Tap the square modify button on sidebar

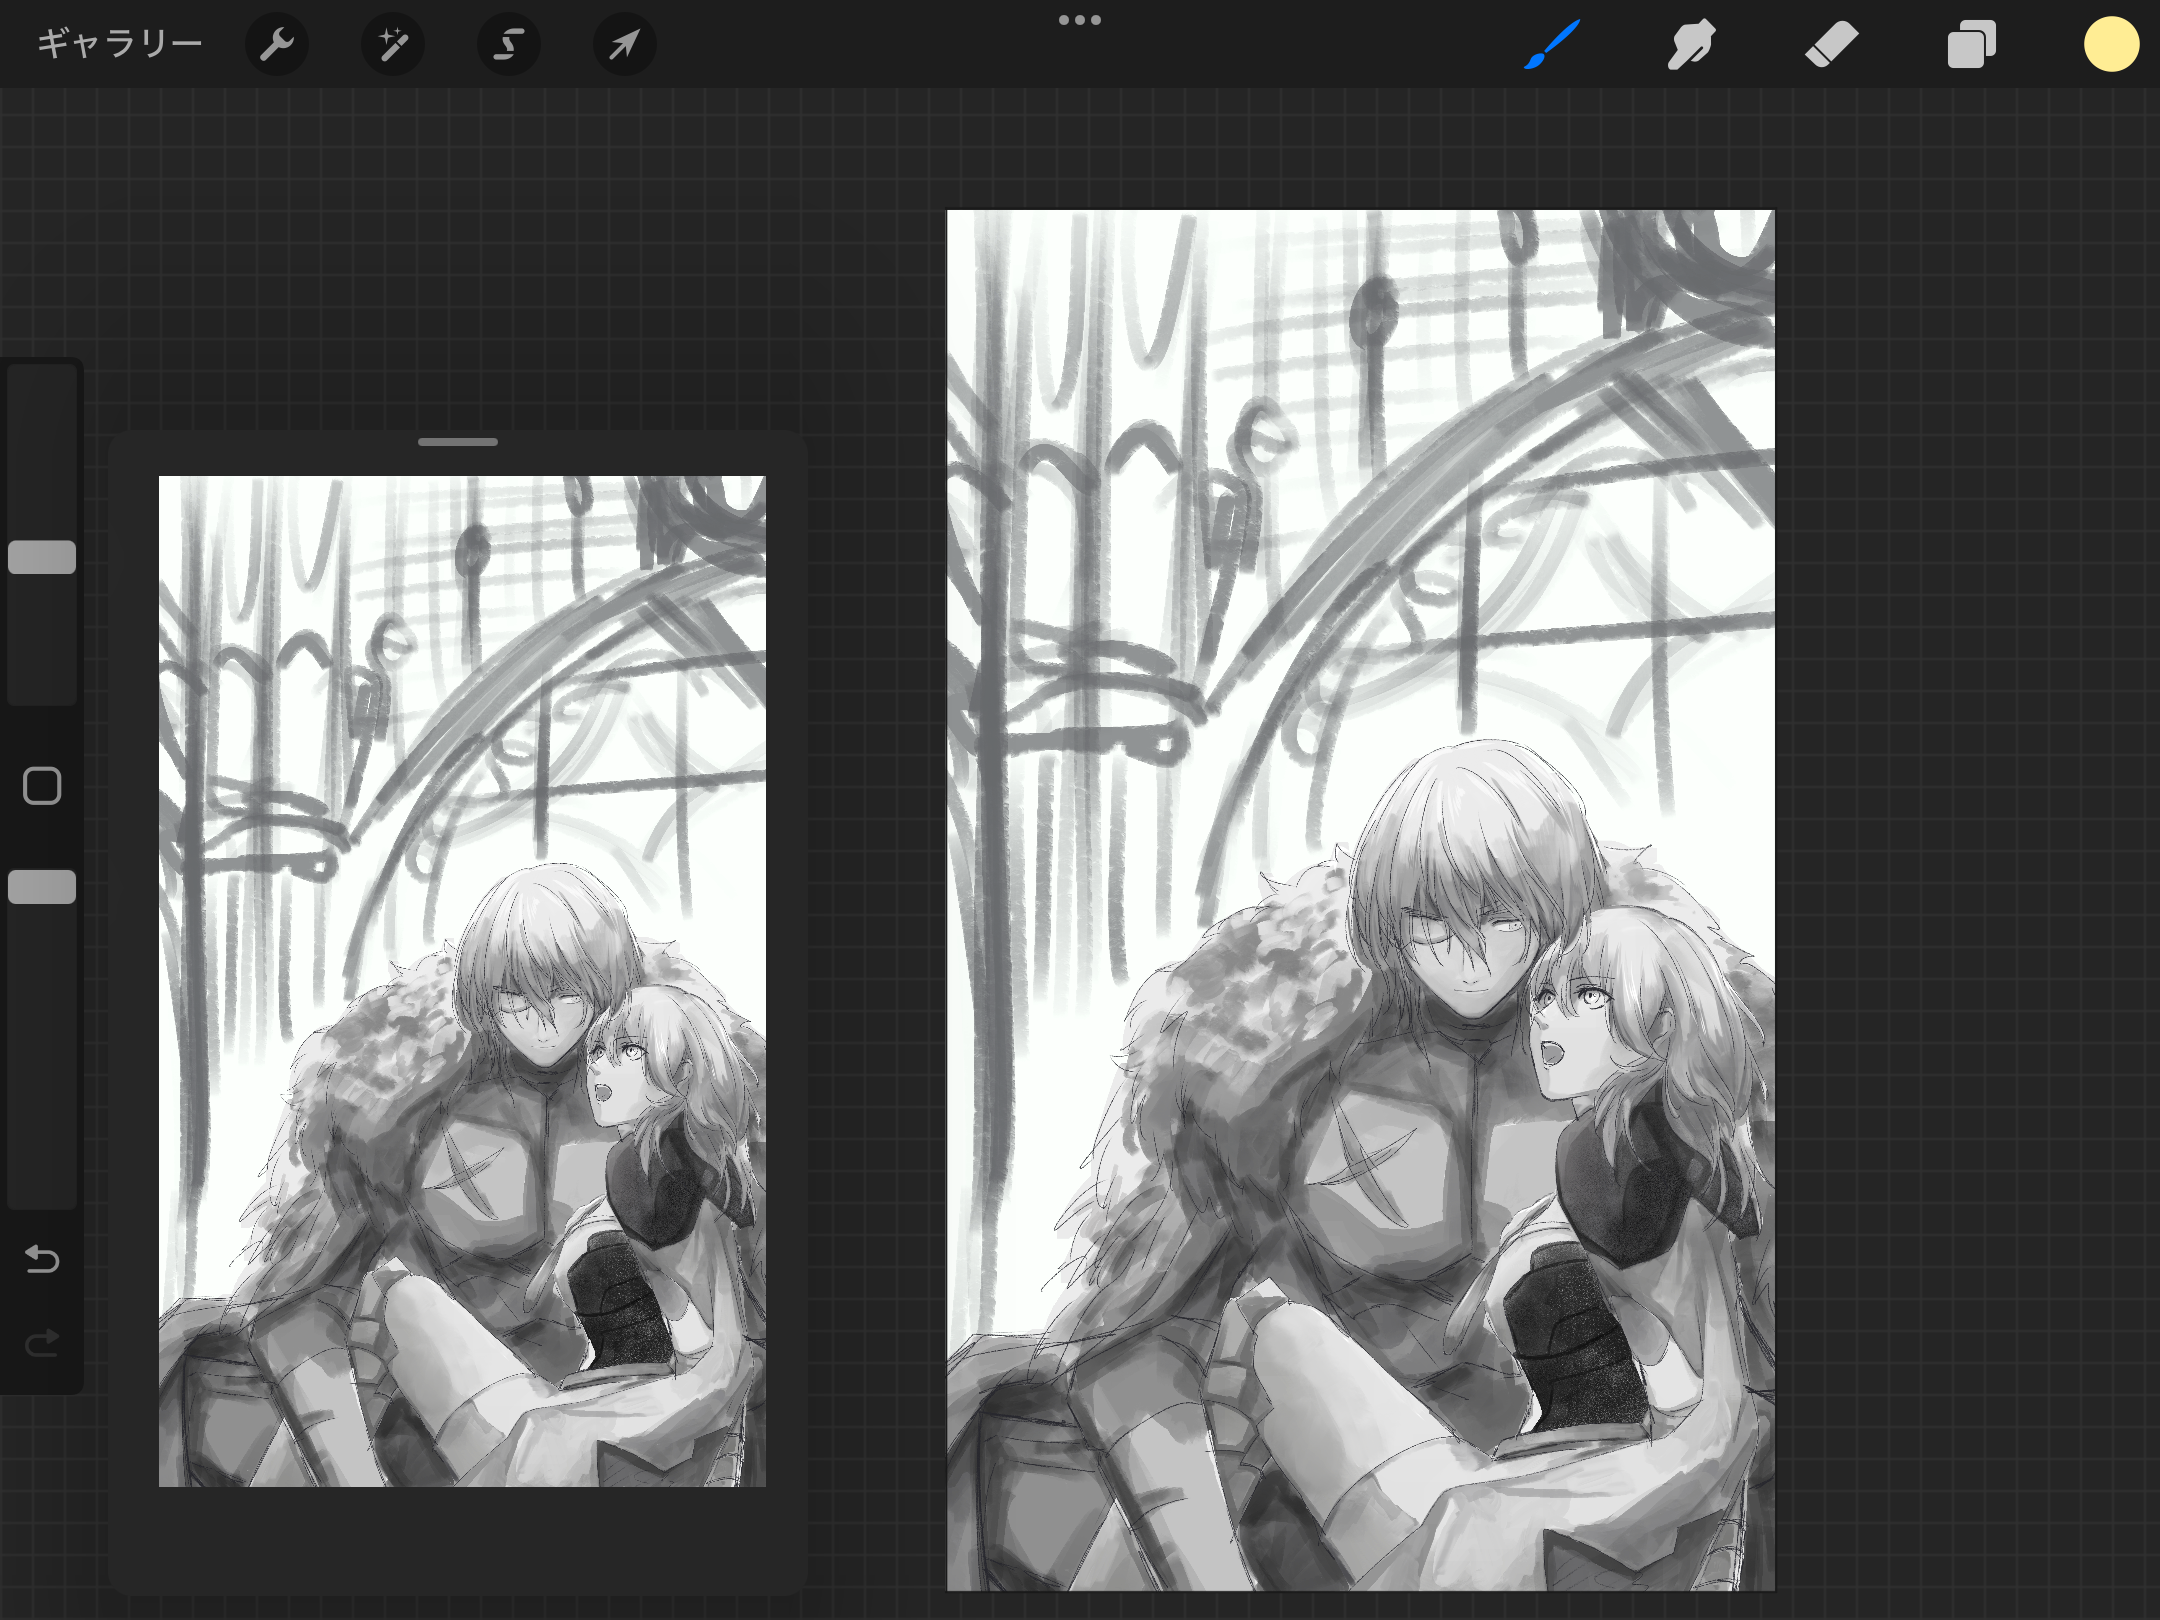tap(42, 786)
